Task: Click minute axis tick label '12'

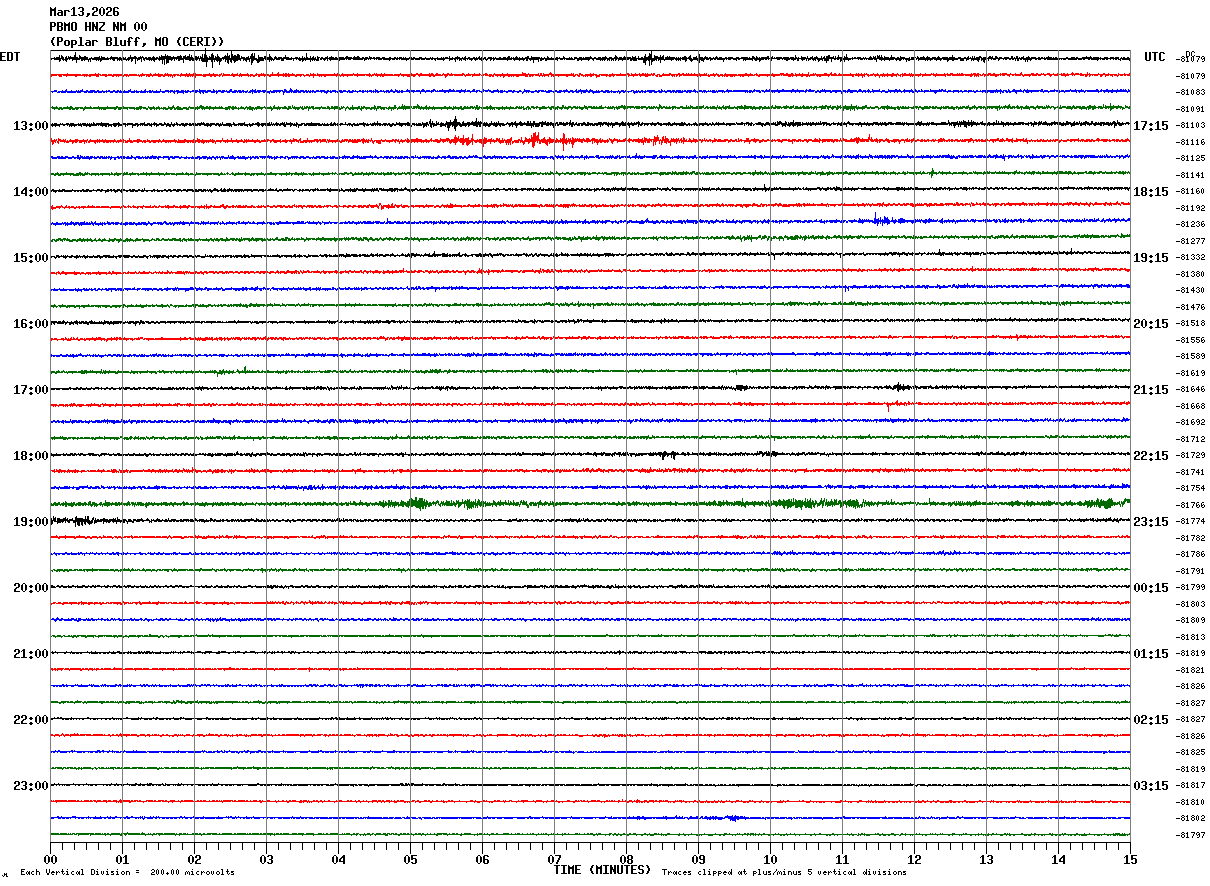Action: click(x=914, y=860)
